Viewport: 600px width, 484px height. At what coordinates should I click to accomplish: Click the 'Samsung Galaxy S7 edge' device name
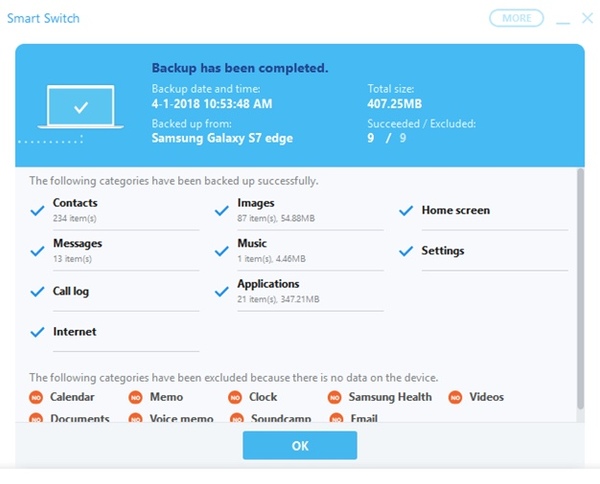222,138
